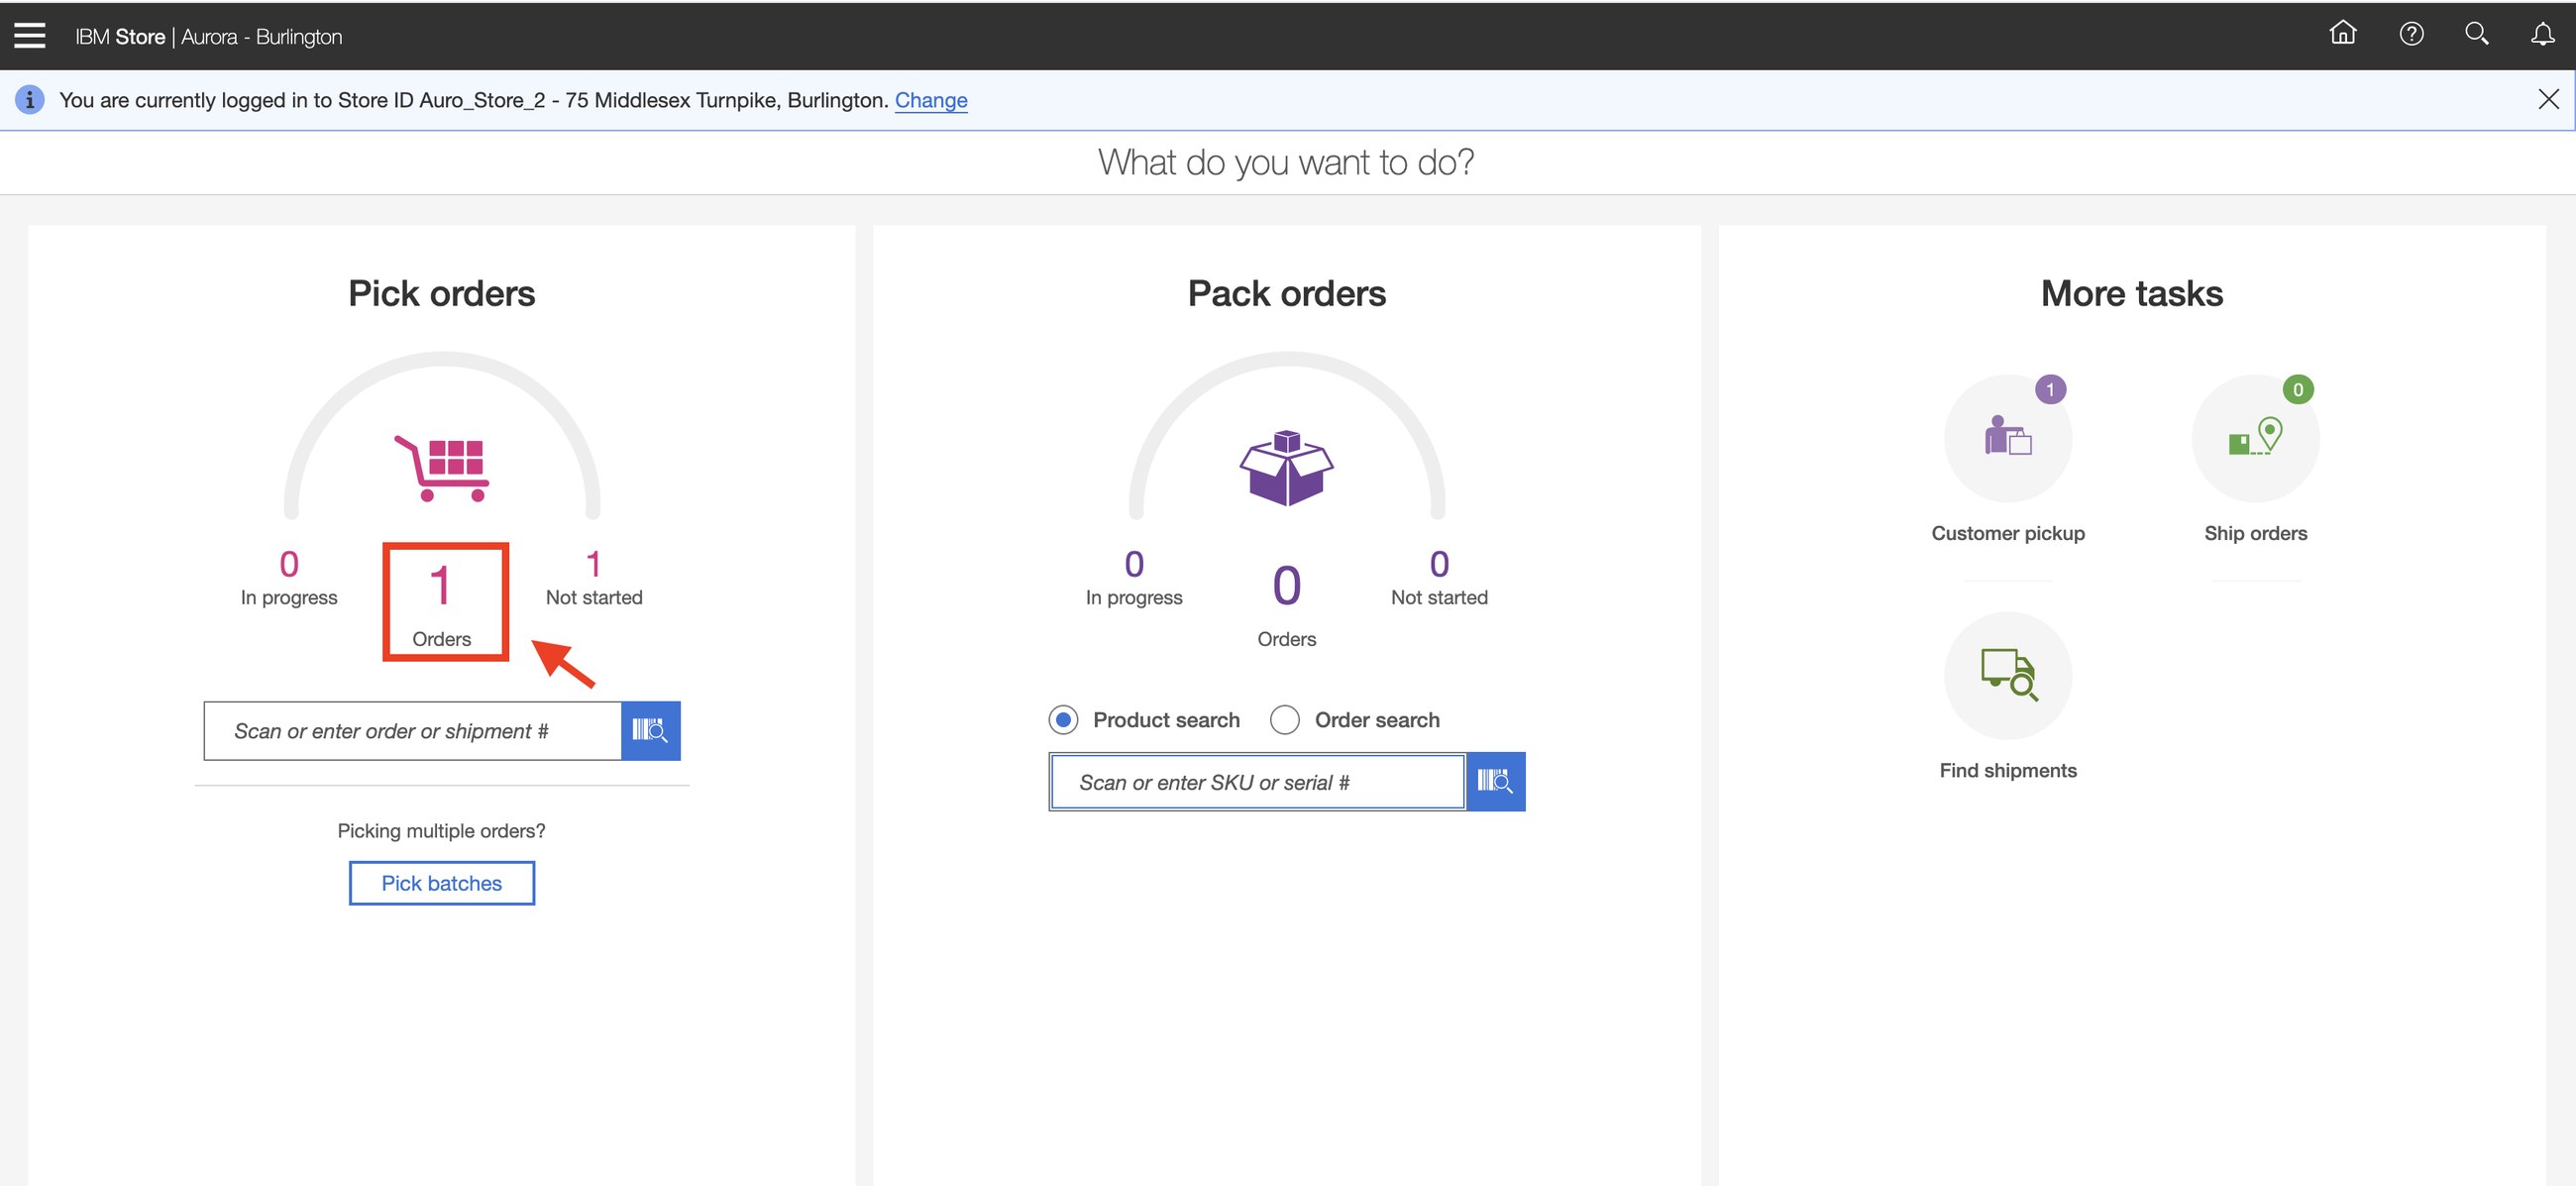Click the Pack orders heading
The width and height of the screenshot is (2576, 1186).
click(x=1286, y=293)
